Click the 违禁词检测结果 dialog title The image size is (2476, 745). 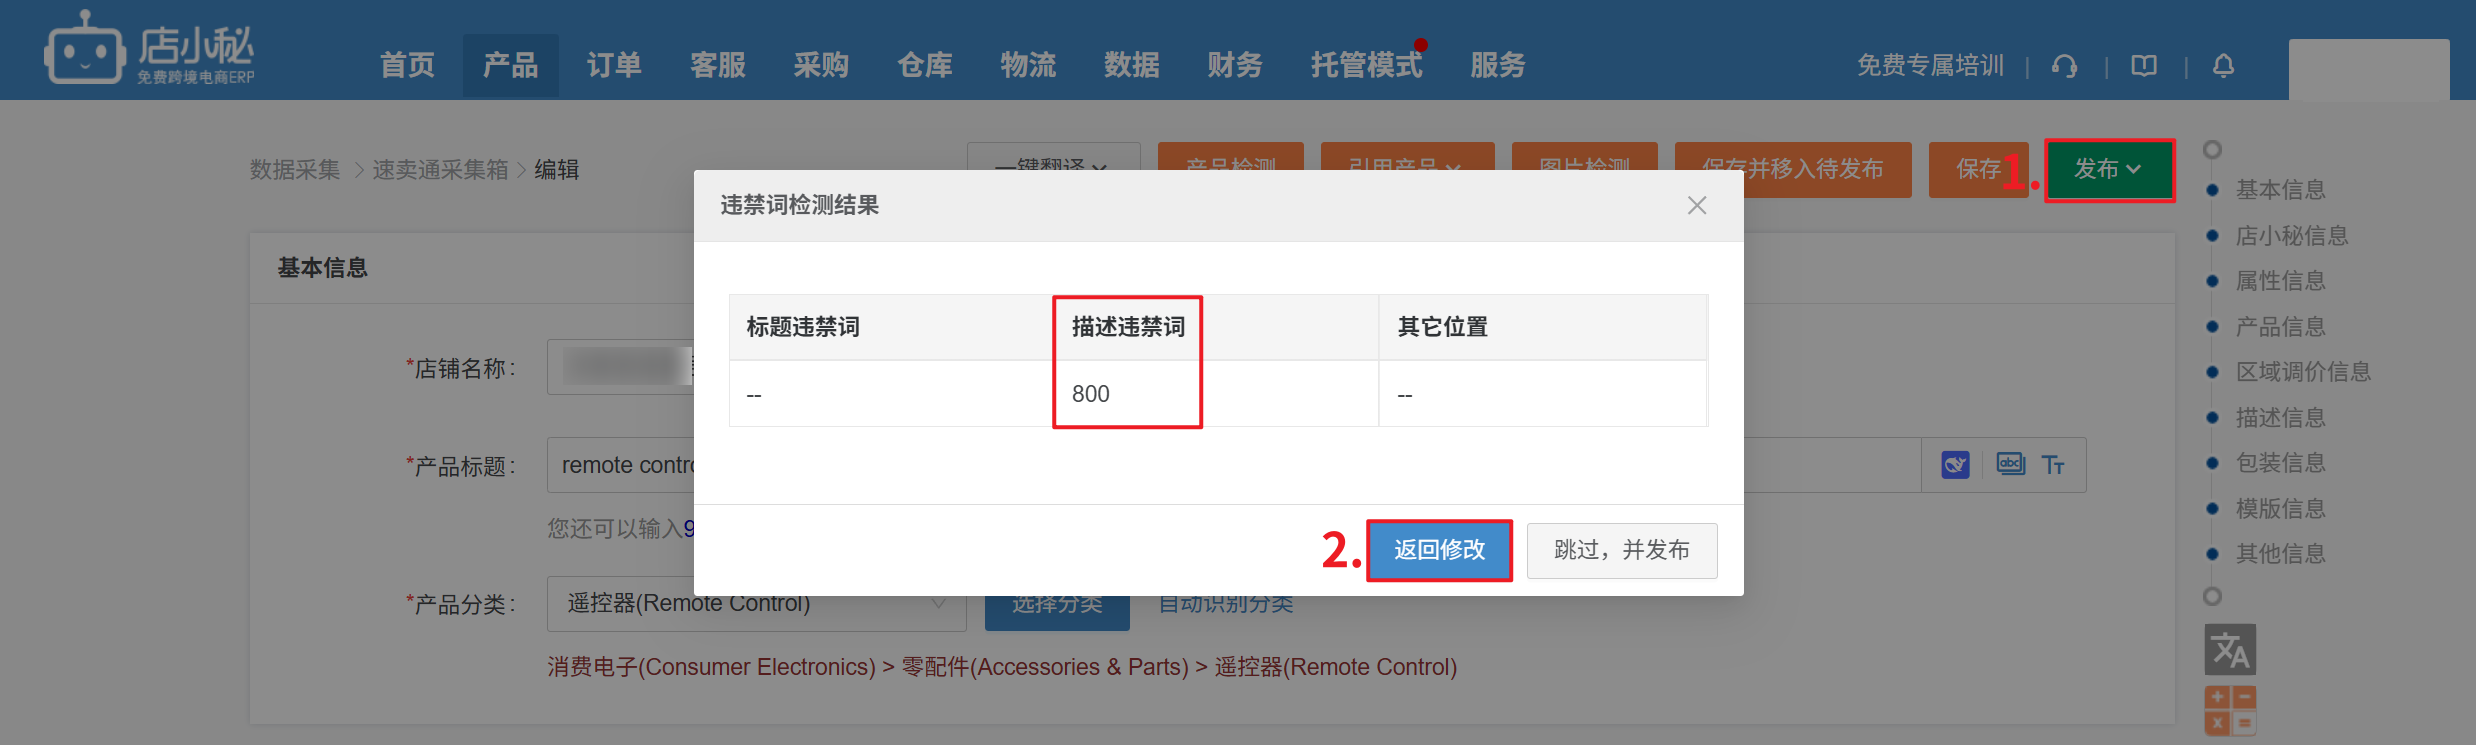(x=800, y=205)
